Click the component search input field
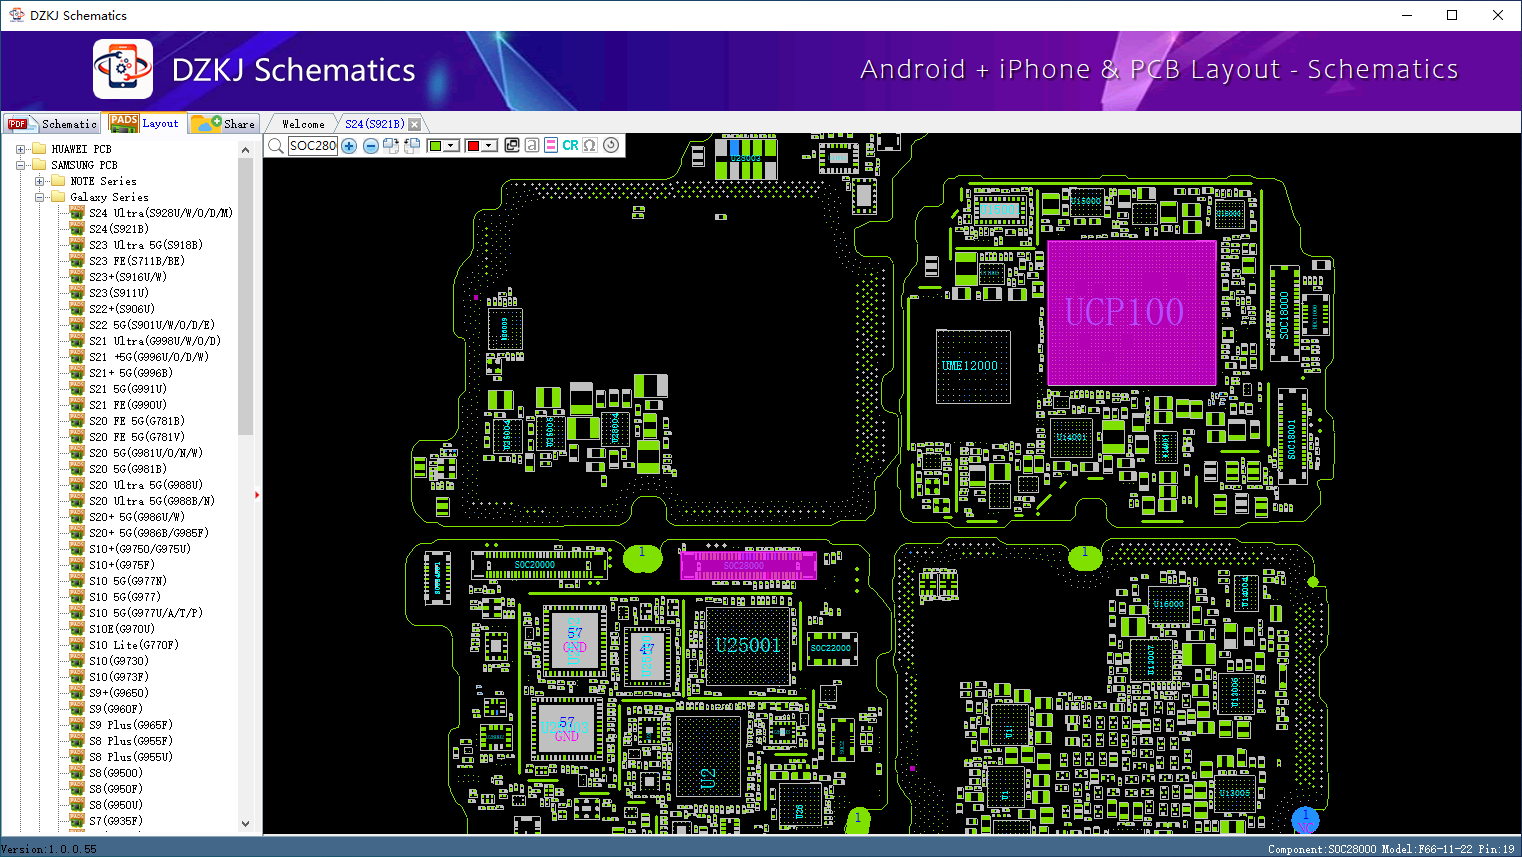 (x=313, y=146)
